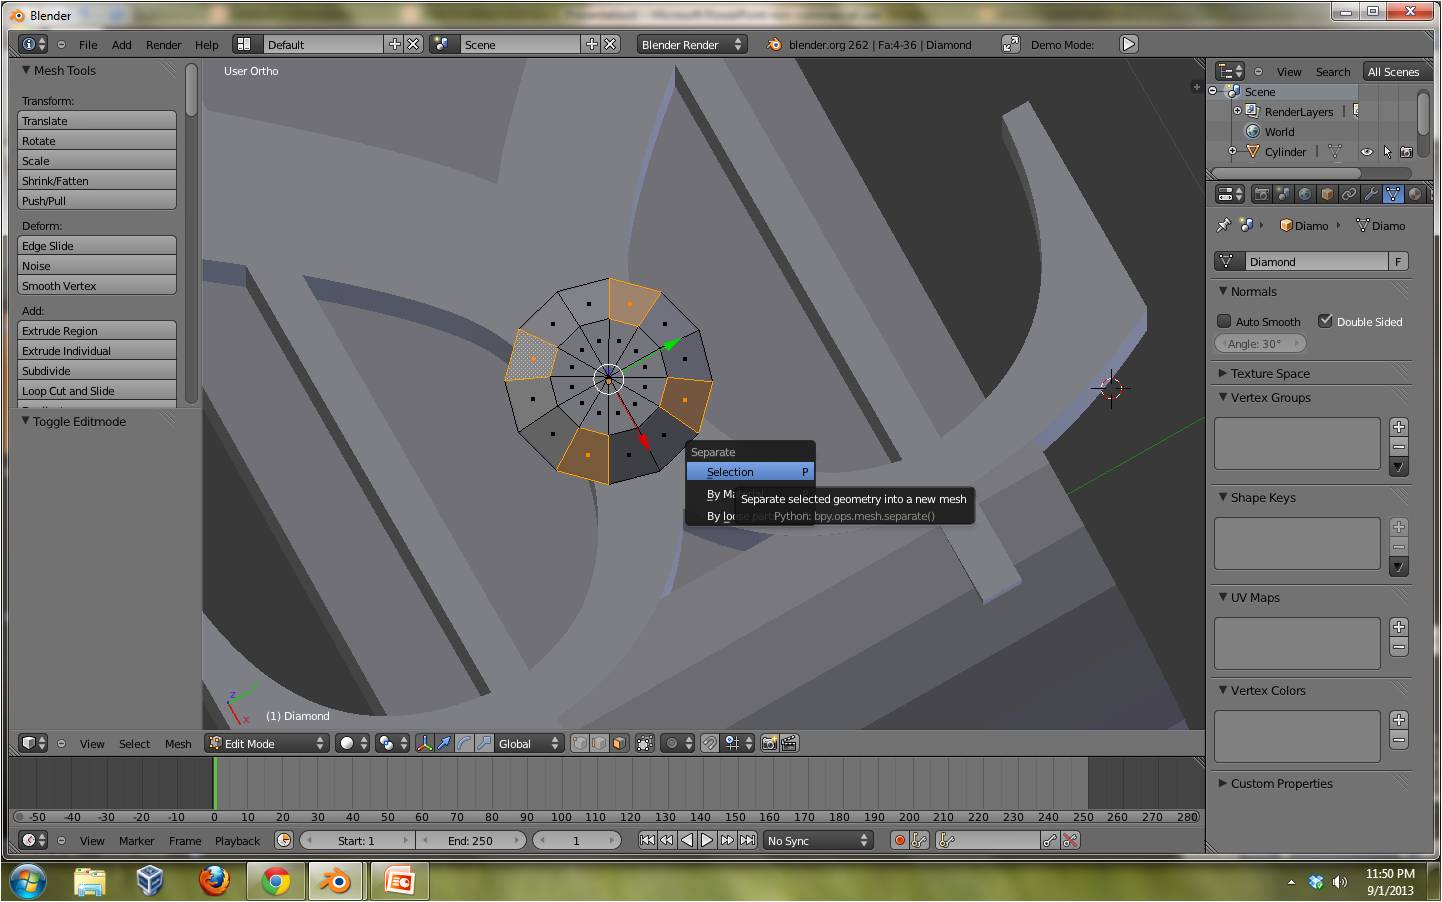
Task: Open the Material properties tab icon
Action: point(1415,194)
